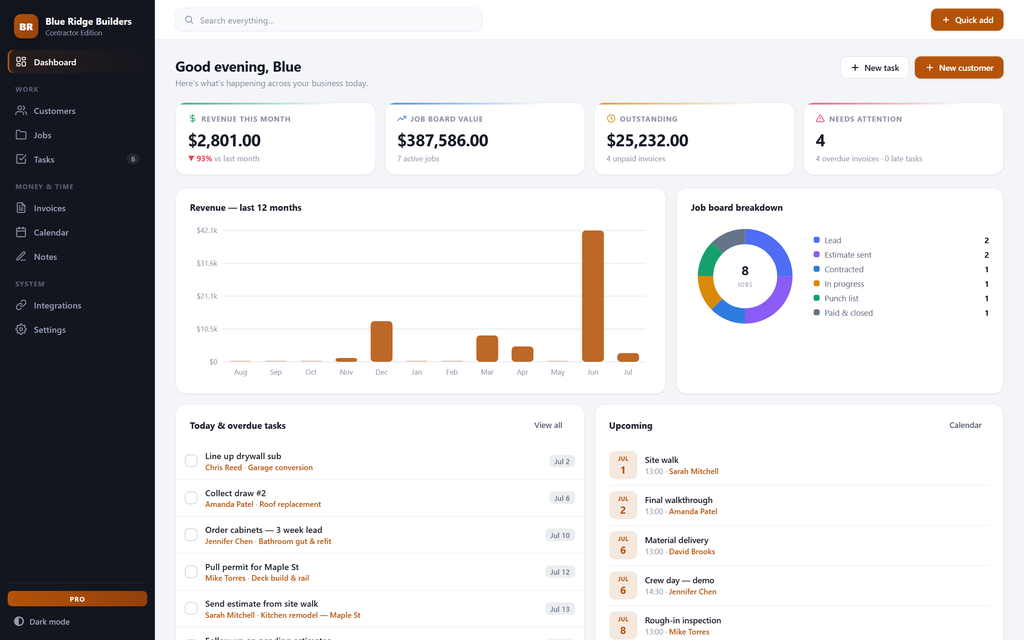Image resolution: width=1024 pixels, height=640 pixels.
Task: Click the Notes pencil icon
Action: (x=21, y=256)
